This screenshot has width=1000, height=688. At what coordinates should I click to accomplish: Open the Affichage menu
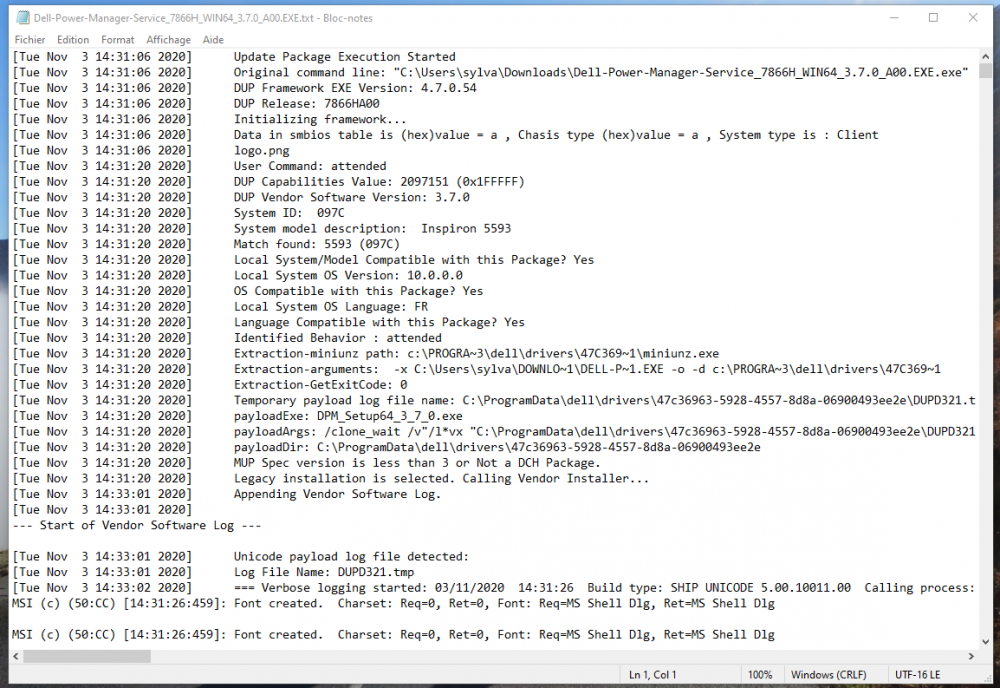point(168,40)
